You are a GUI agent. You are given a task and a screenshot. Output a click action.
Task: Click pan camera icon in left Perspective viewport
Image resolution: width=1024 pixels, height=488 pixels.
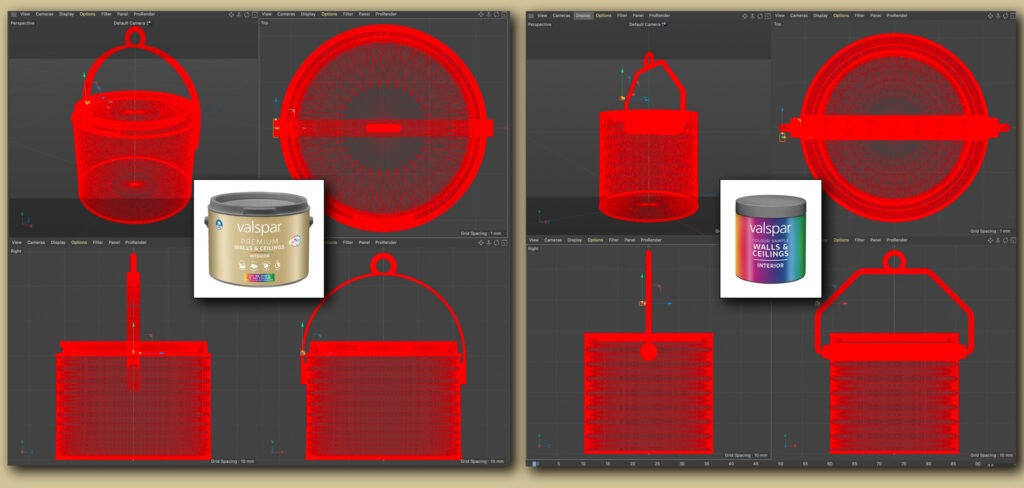click(x=231, y=14)
